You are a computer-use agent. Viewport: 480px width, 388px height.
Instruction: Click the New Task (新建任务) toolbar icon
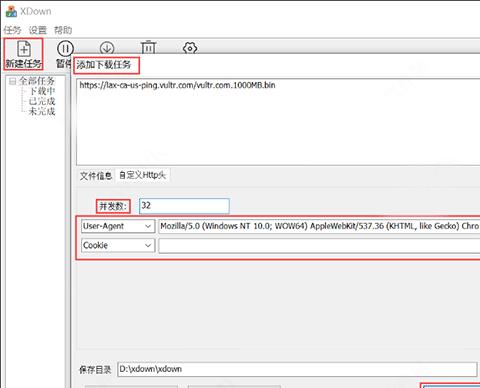pos(23,54)
